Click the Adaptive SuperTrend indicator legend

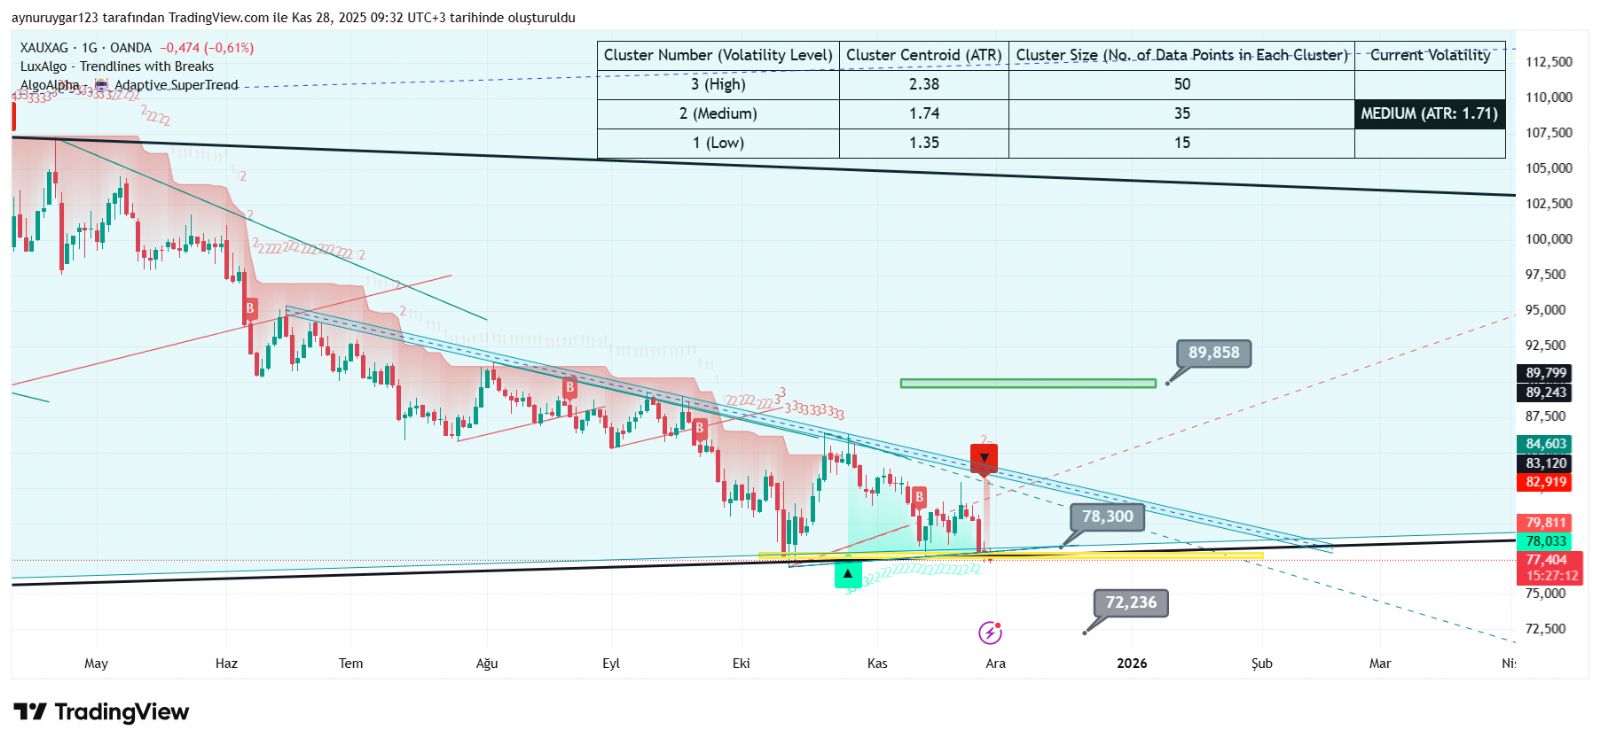176,85
